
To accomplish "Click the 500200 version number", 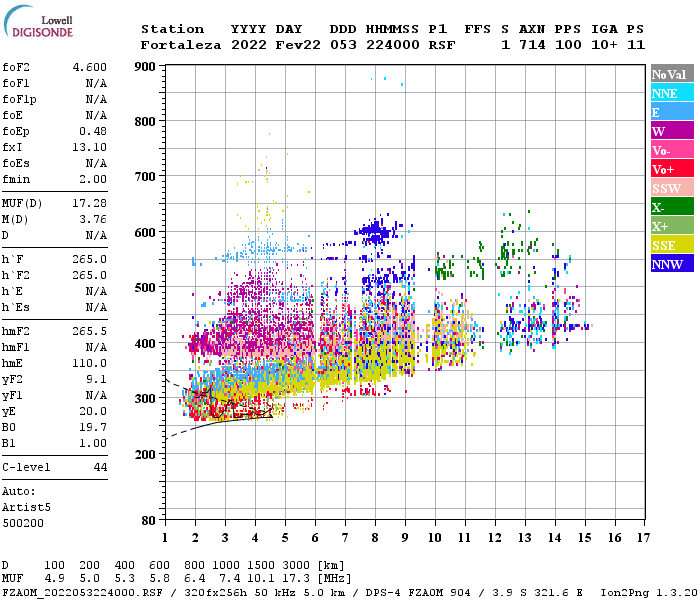I will click(x=23, y=524).
